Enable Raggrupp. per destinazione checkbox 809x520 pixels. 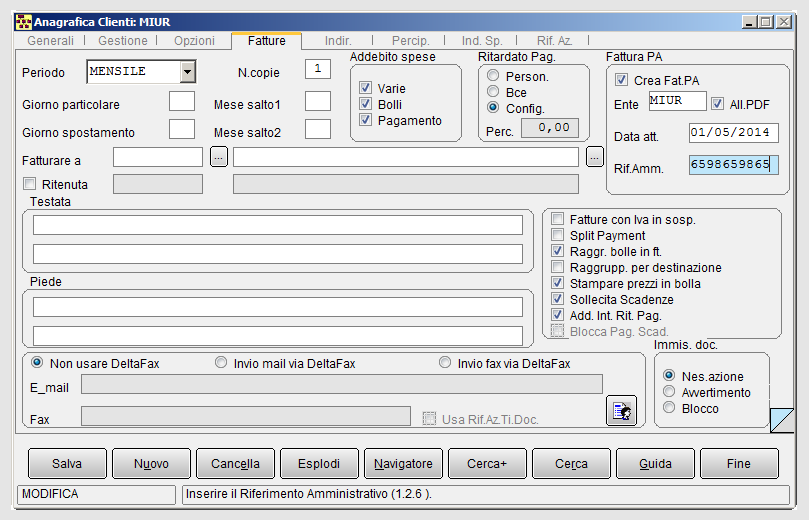click(557, 267)
